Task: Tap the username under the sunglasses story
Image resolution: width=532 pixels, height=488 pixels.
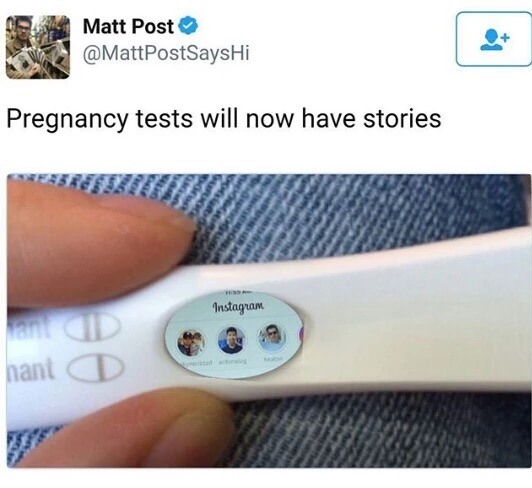Action: (x=271, y=359)
